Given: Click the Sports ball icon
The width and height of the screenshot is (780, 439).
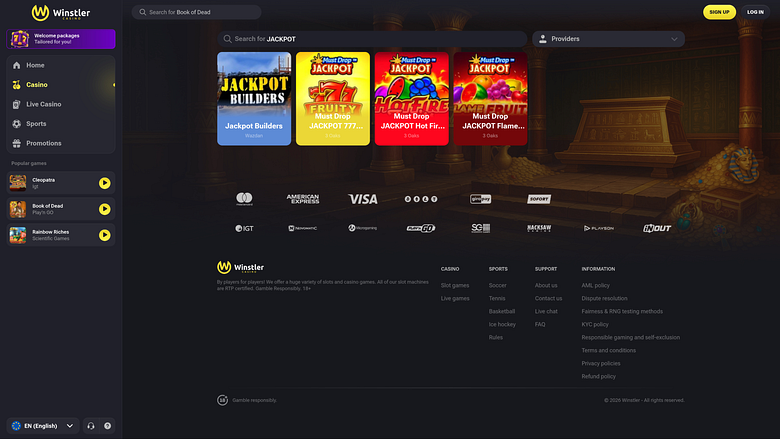Looking at the screenshot, I should [x=16, y=124].
